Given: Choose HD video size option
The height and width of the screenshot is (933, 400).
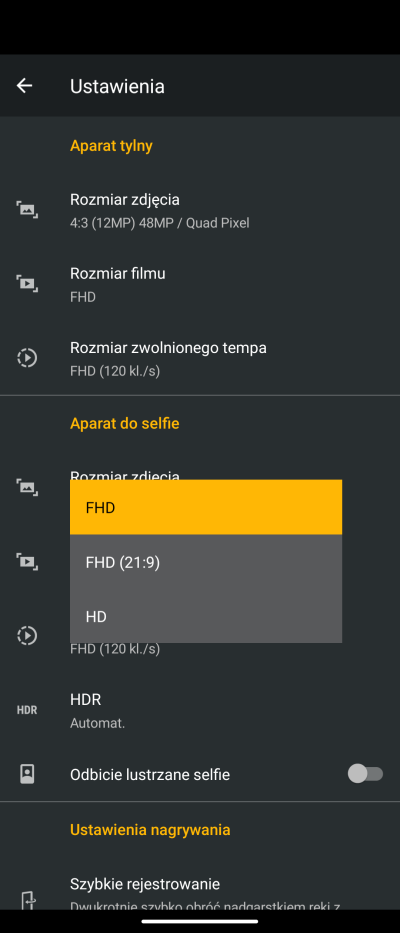Looking at the screenshot, I should 206,616.
